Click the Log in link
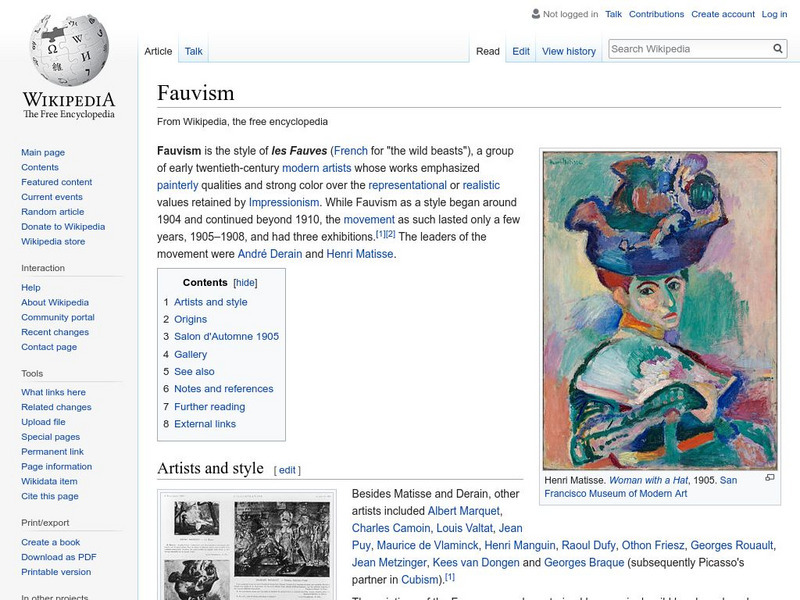800x600 pixels. pos(774,14)
